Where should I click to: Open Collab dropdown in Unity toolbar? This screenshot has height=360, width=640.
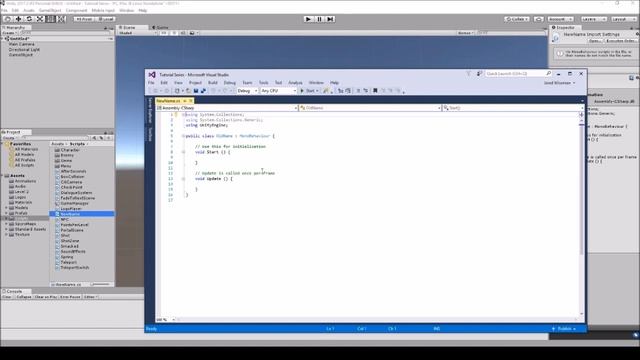click(x=517, y=19)
